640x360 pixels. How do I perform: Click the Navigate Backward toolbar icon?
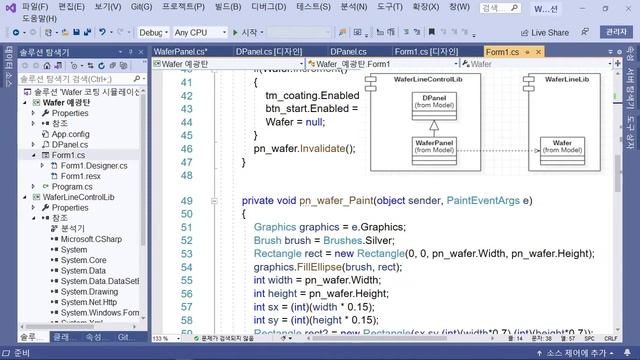click(x=16, y=32)
